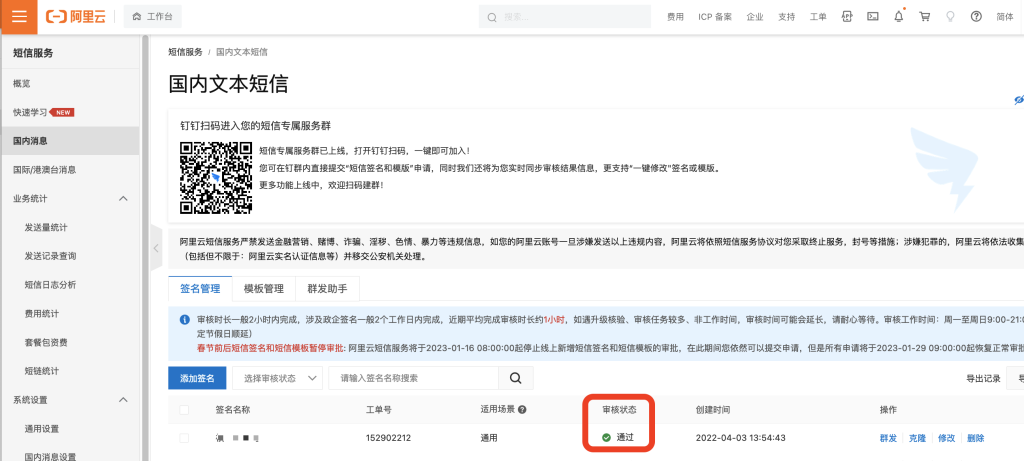Image resolution: width=1024 pixels, height=461 pixels.
Task: Click the 修改 link for the signature
Action: click(946, 438)
